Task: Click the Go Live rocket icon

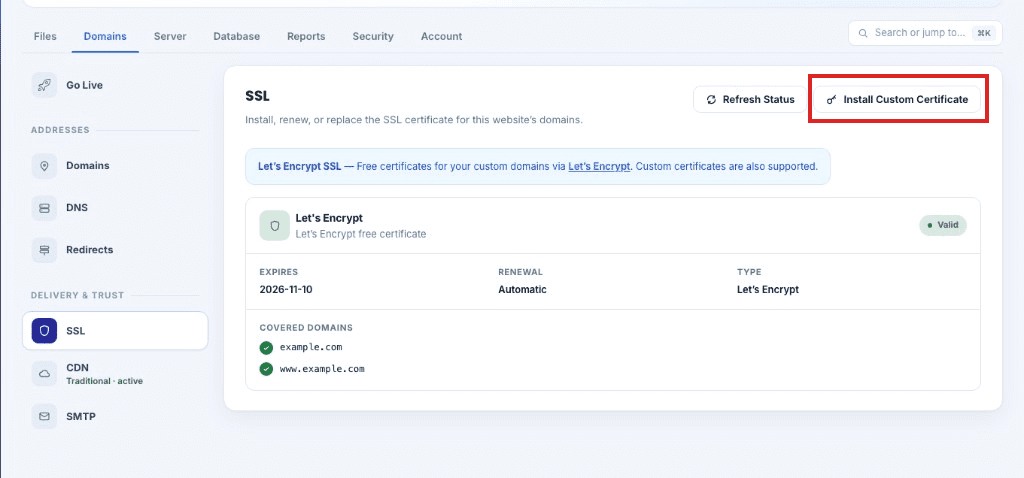Action: tap(44, 85)
